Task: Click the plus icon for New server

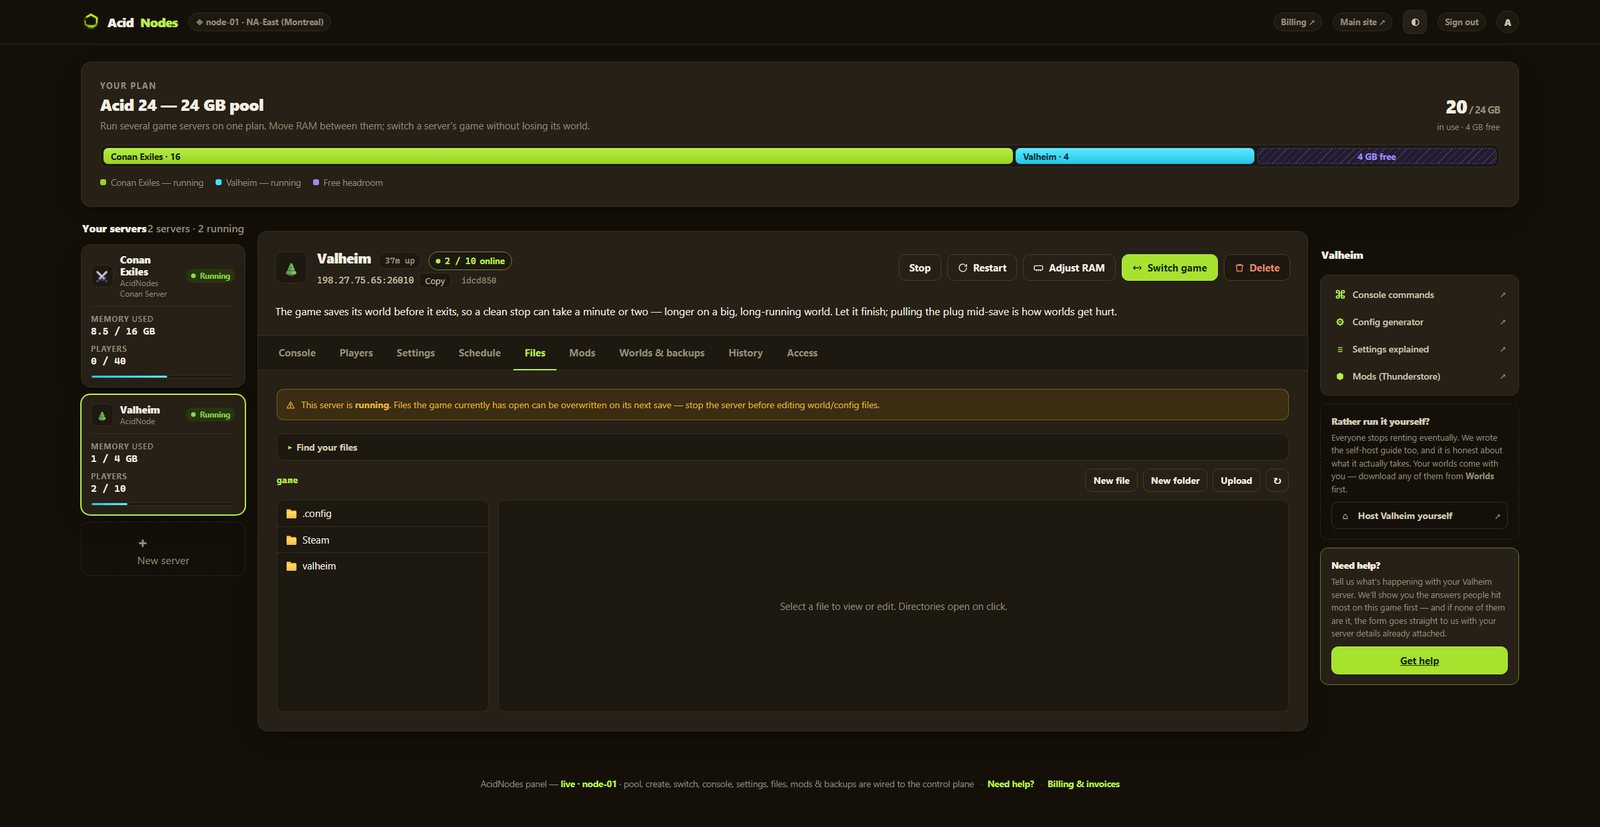Action: [x=142, y=543]
